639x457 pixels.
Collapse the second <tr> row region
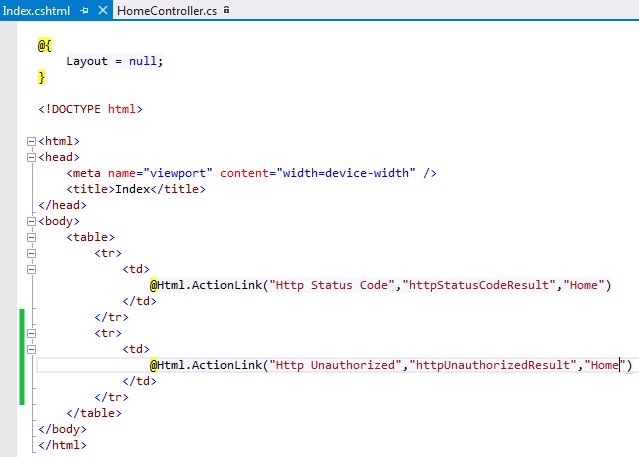[x=31, y=333]
